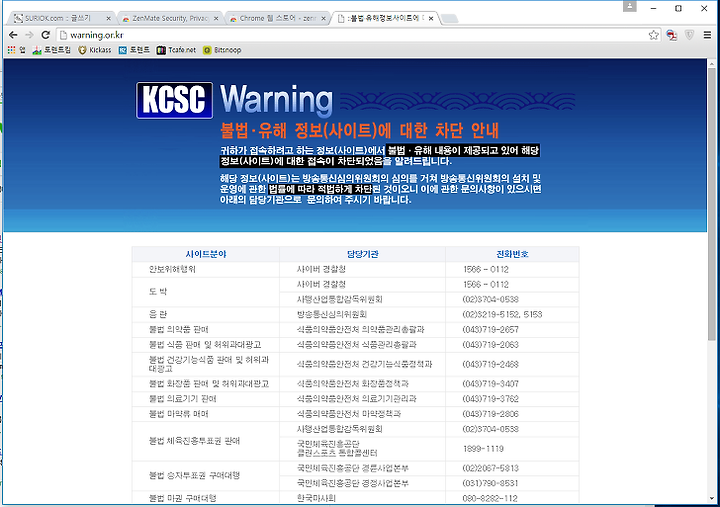720x507 pixels.
Task: Go back using the browser back arrow
Action: pos(13,35)
